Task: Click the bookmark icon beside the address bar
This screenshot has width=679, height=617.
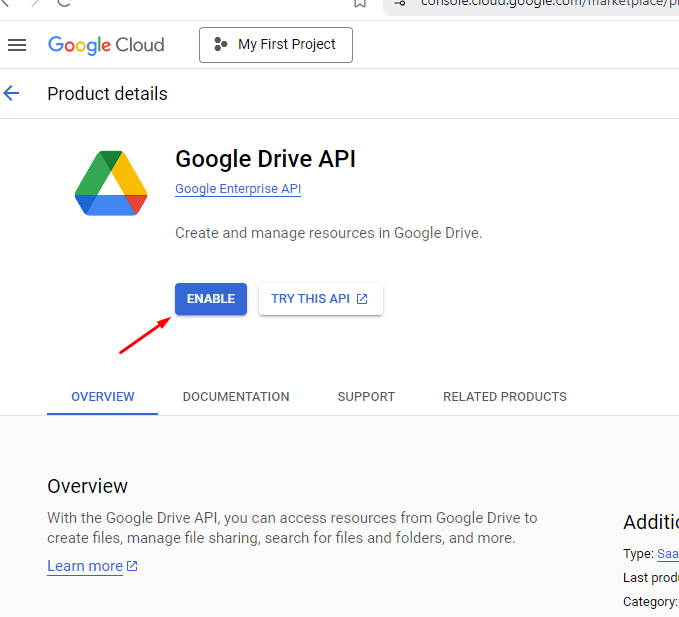Action: tap(360, 3)
